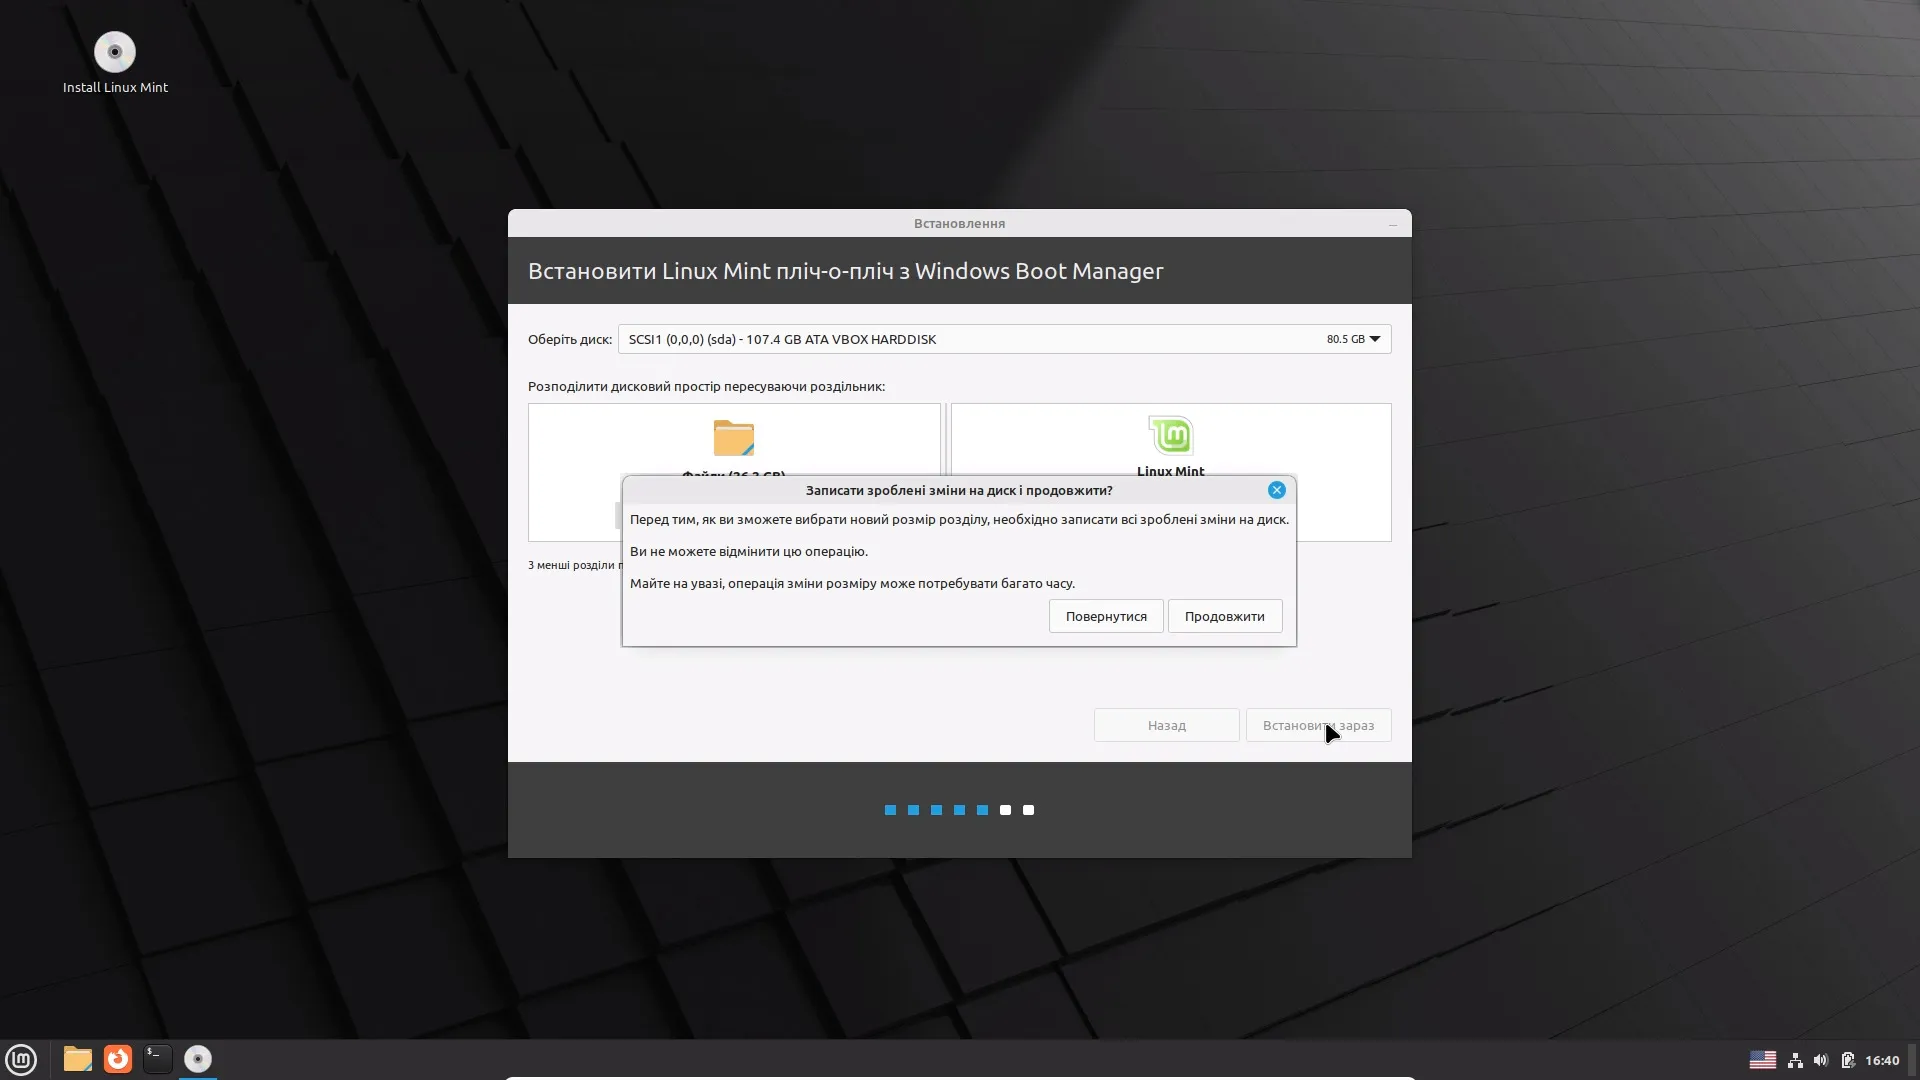The height and width of the screenshot is (1080, 1920).
Task: Open the battery power tray icon
Action: point(1847,1060)
